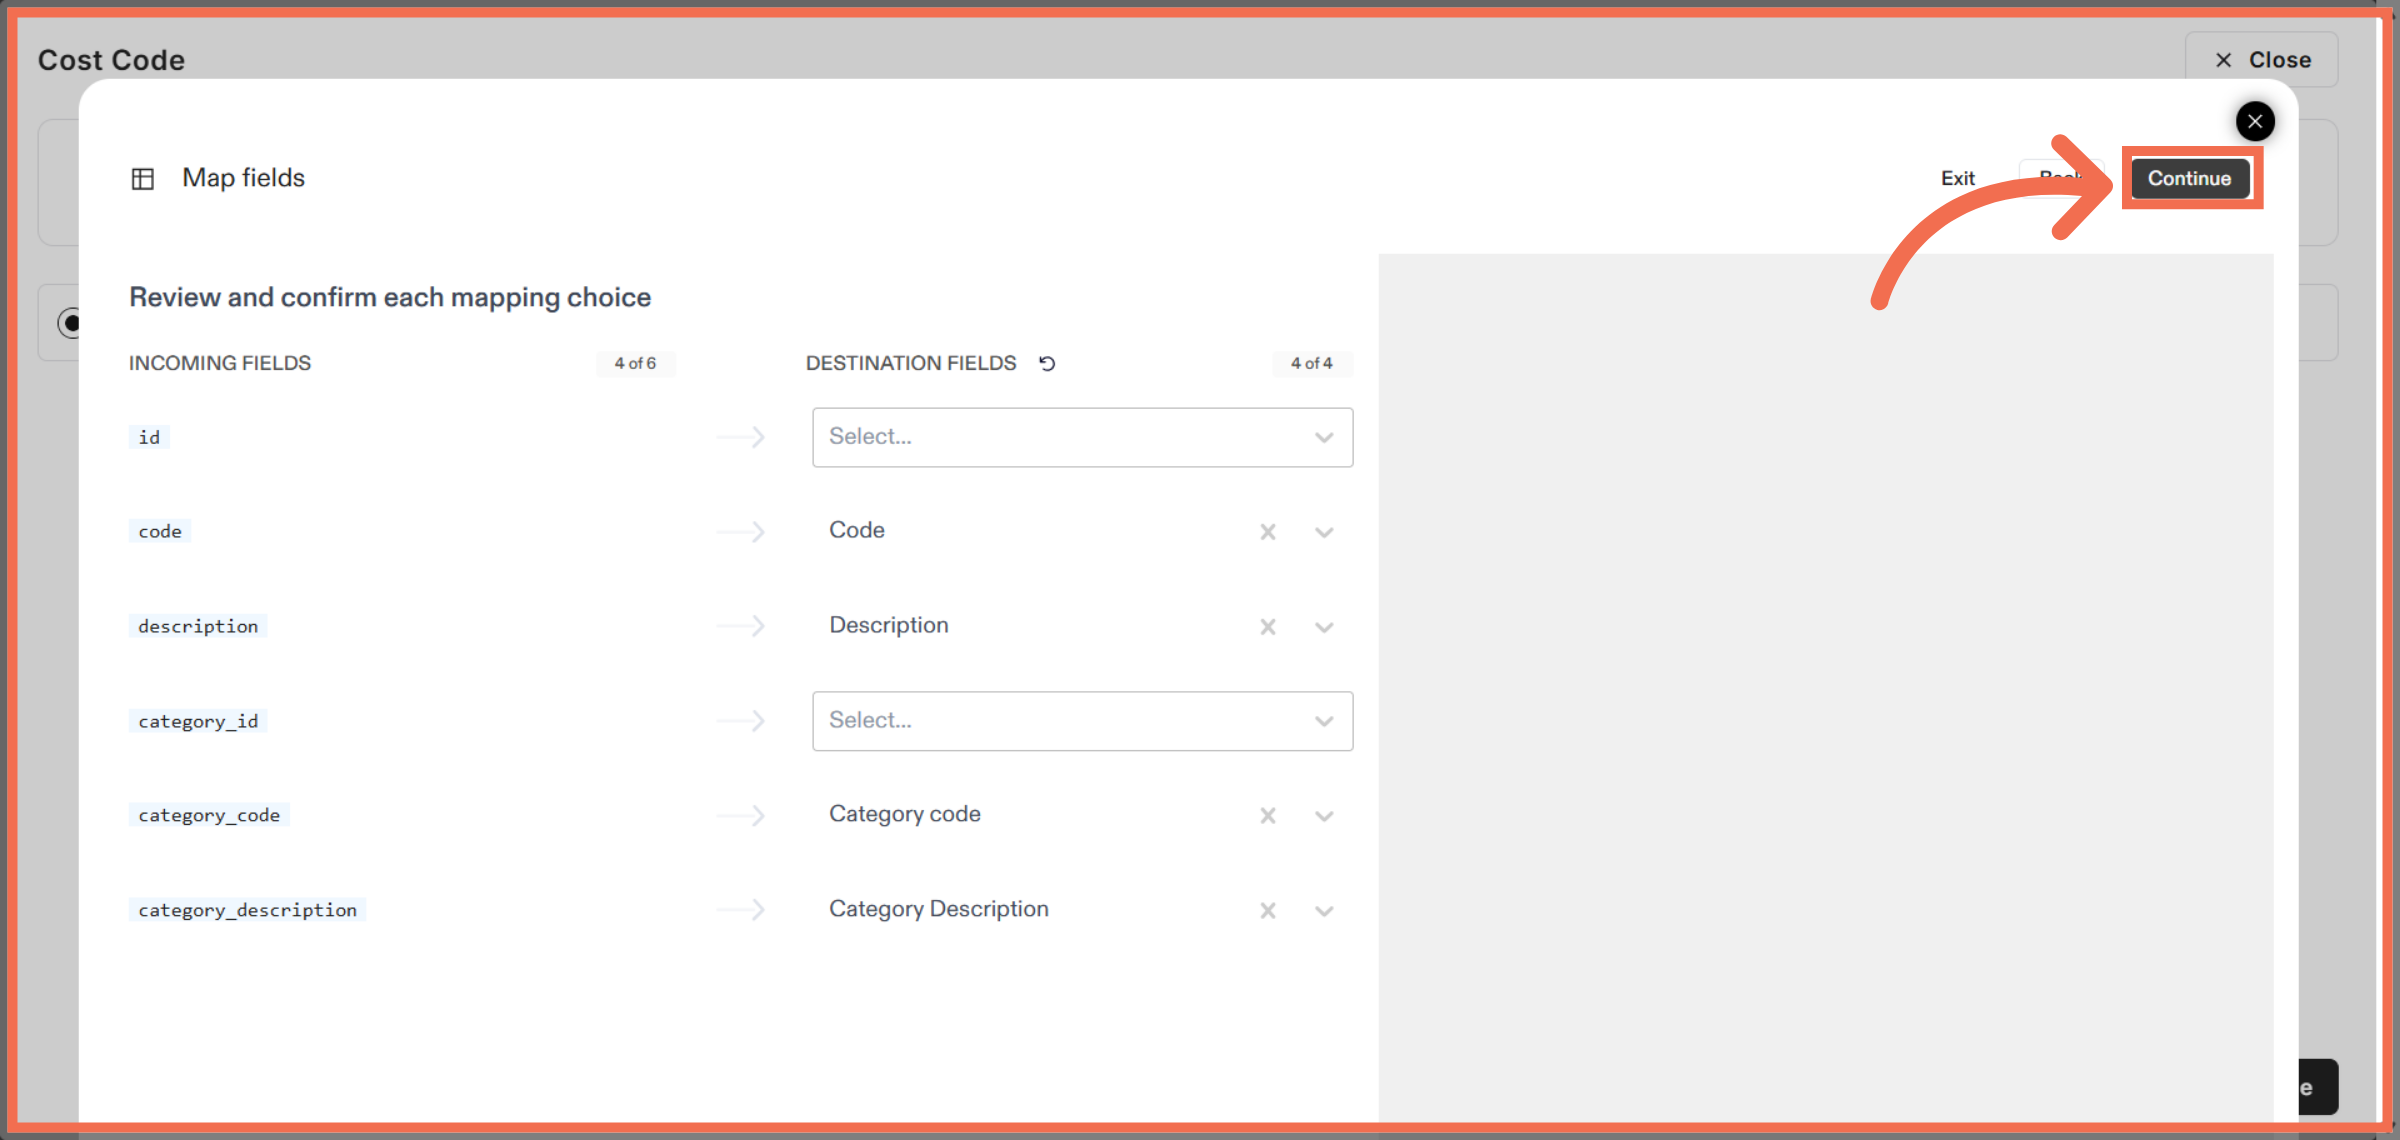Click the category_code incoming field tag
Image resolution: width=2400 pixels, height=1140 pixels.
pos(209,814)
